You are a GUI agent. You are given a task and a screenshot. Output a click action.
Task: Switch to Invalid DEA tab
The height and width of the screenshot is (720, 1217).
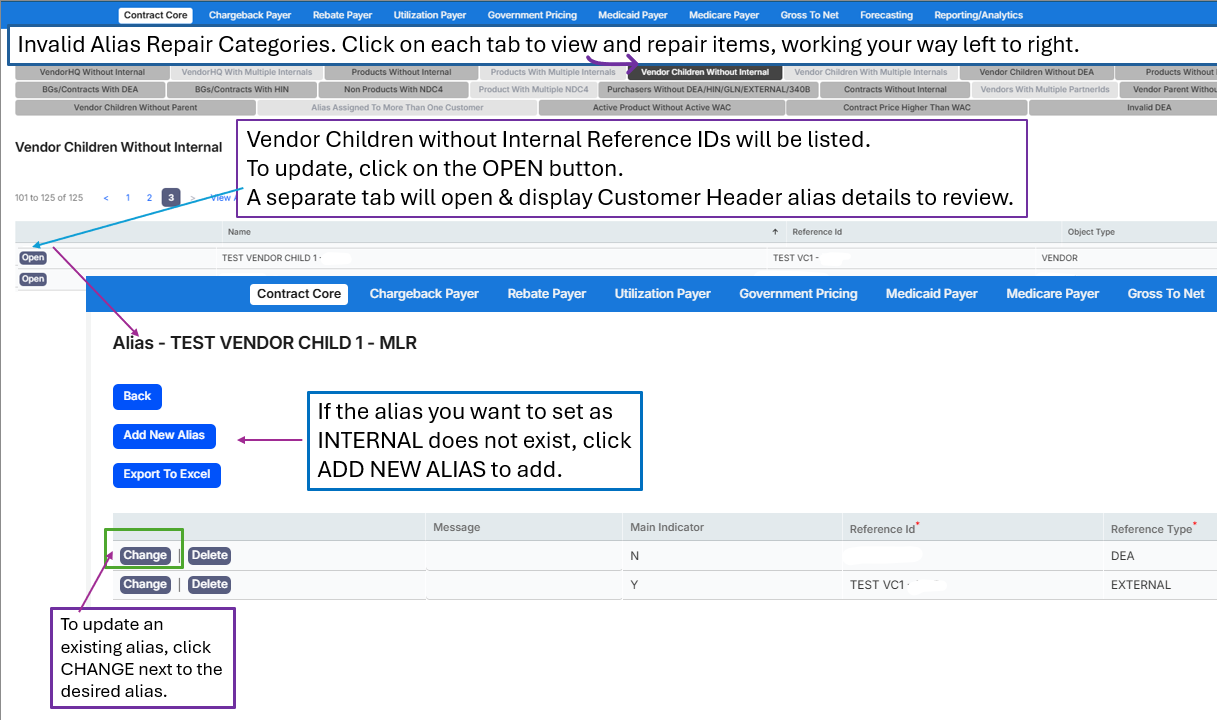click(x=1149, y=108)
